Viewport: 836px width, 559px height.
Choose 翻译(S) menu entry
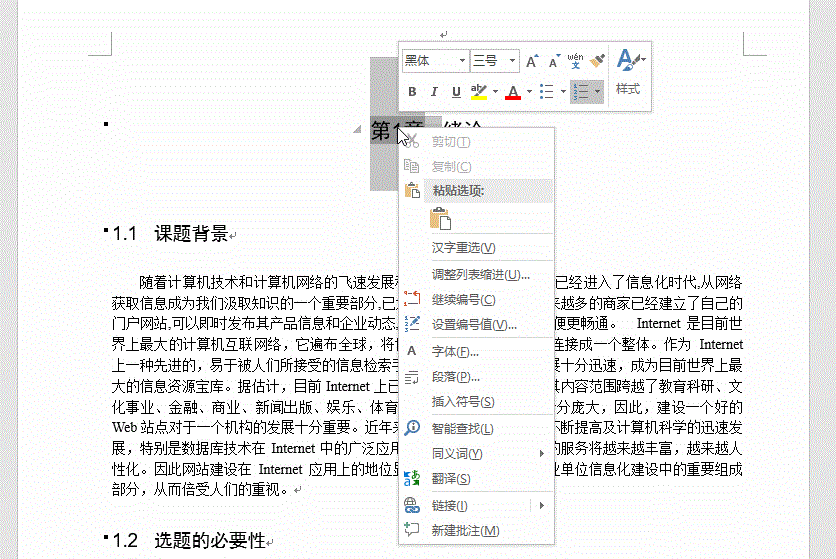click(x=477, y=478)
